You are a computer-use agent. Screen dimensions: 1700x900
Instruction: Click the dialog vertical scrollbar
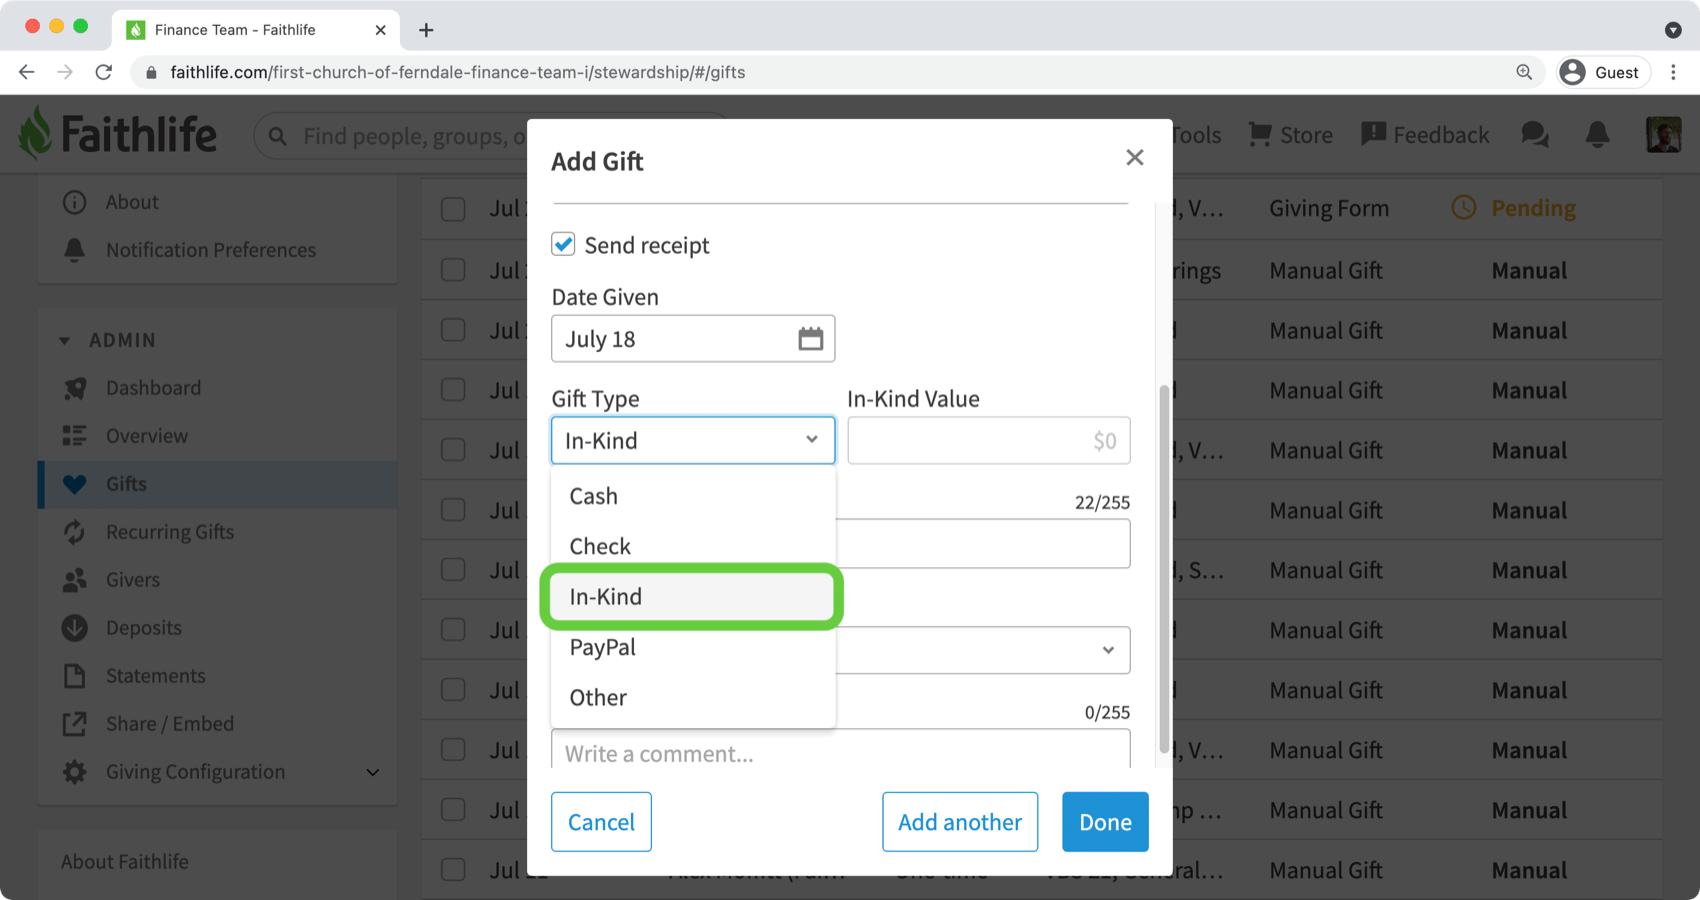(1163, 569)
